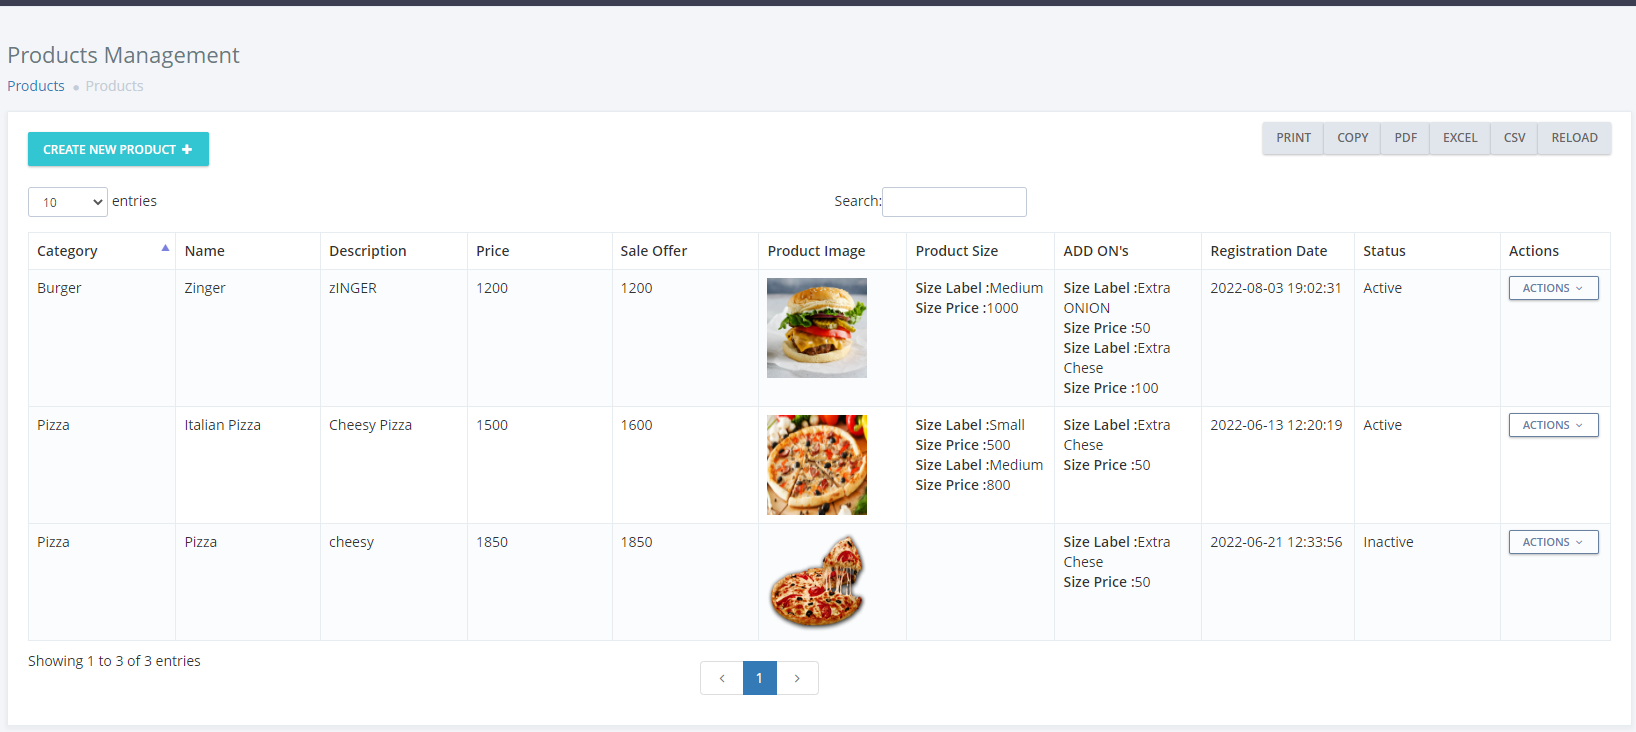Reload the products table

pos(1574,138)
